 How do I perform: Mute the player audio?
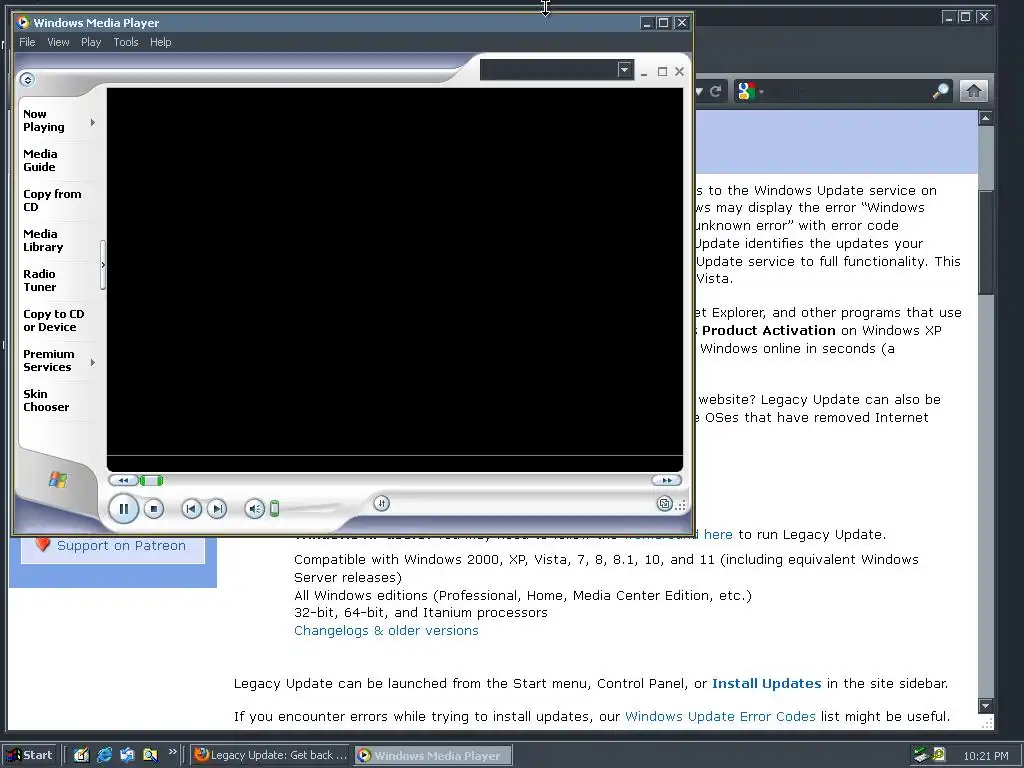click(255, 509)
